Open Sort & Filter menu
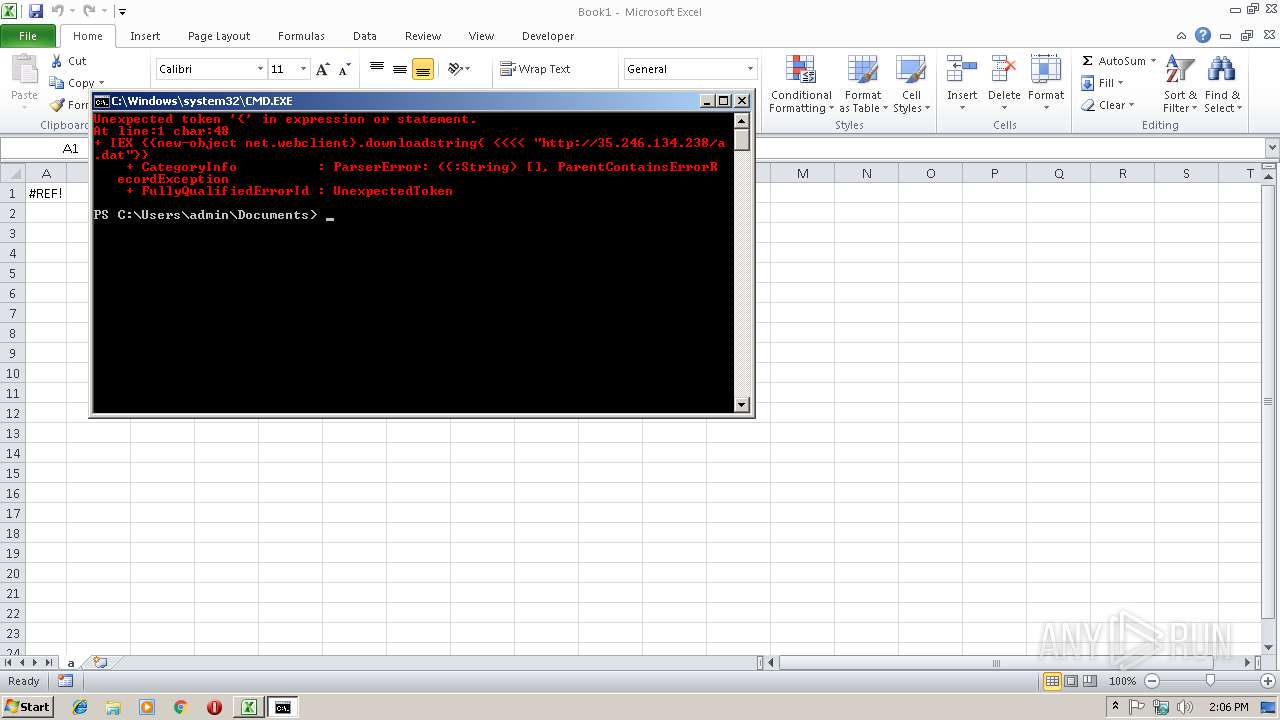 tap(1180, 85)
